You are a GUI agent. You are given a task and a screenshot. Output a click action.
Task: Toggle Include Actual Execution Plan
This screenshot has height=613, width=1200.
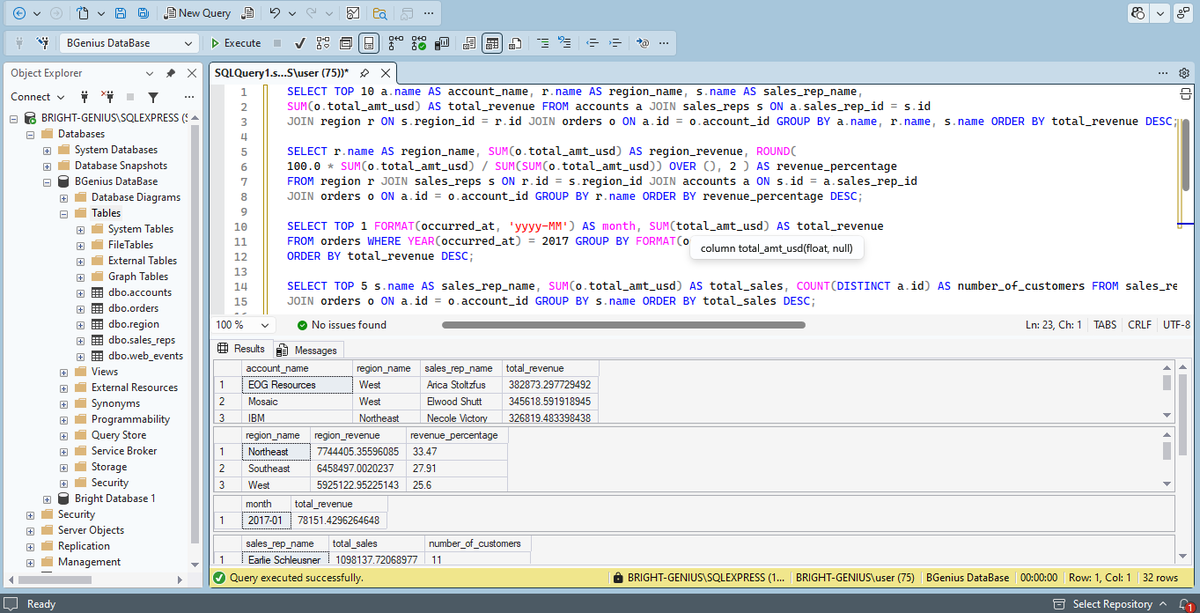[x=395, y=43]
